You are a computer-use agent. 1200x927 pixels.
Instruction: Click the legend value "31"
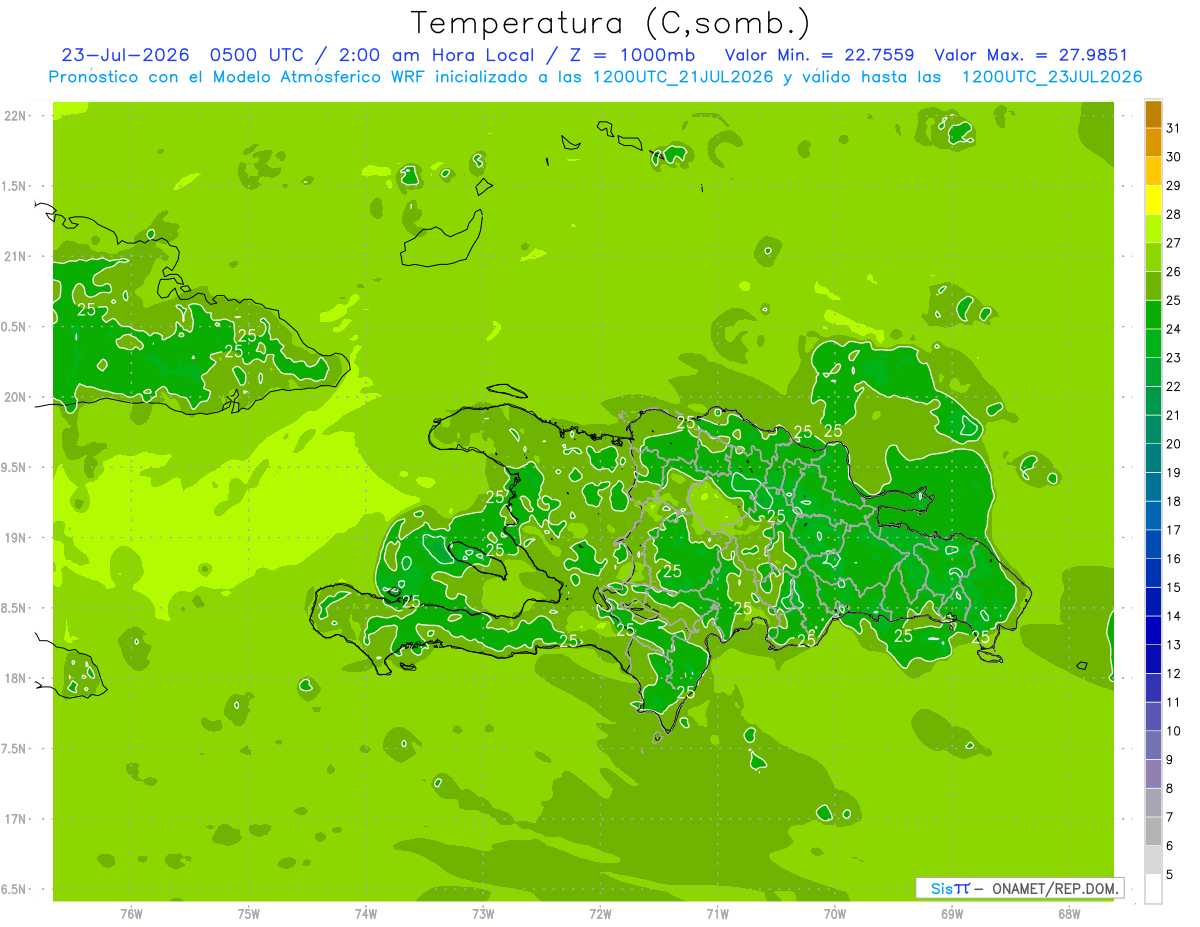click(1173, 128)
